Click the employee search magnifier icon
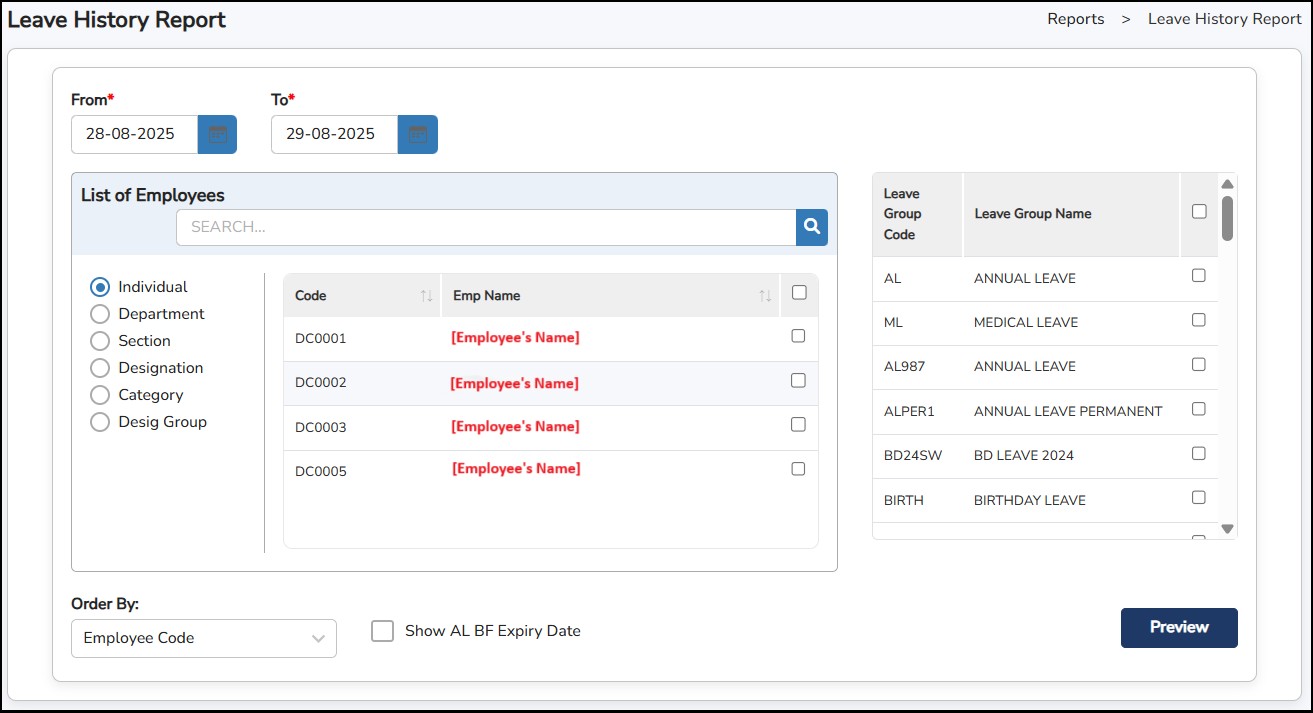Image resolution: width=1313 pixels, height=713 pixels. 812,227
